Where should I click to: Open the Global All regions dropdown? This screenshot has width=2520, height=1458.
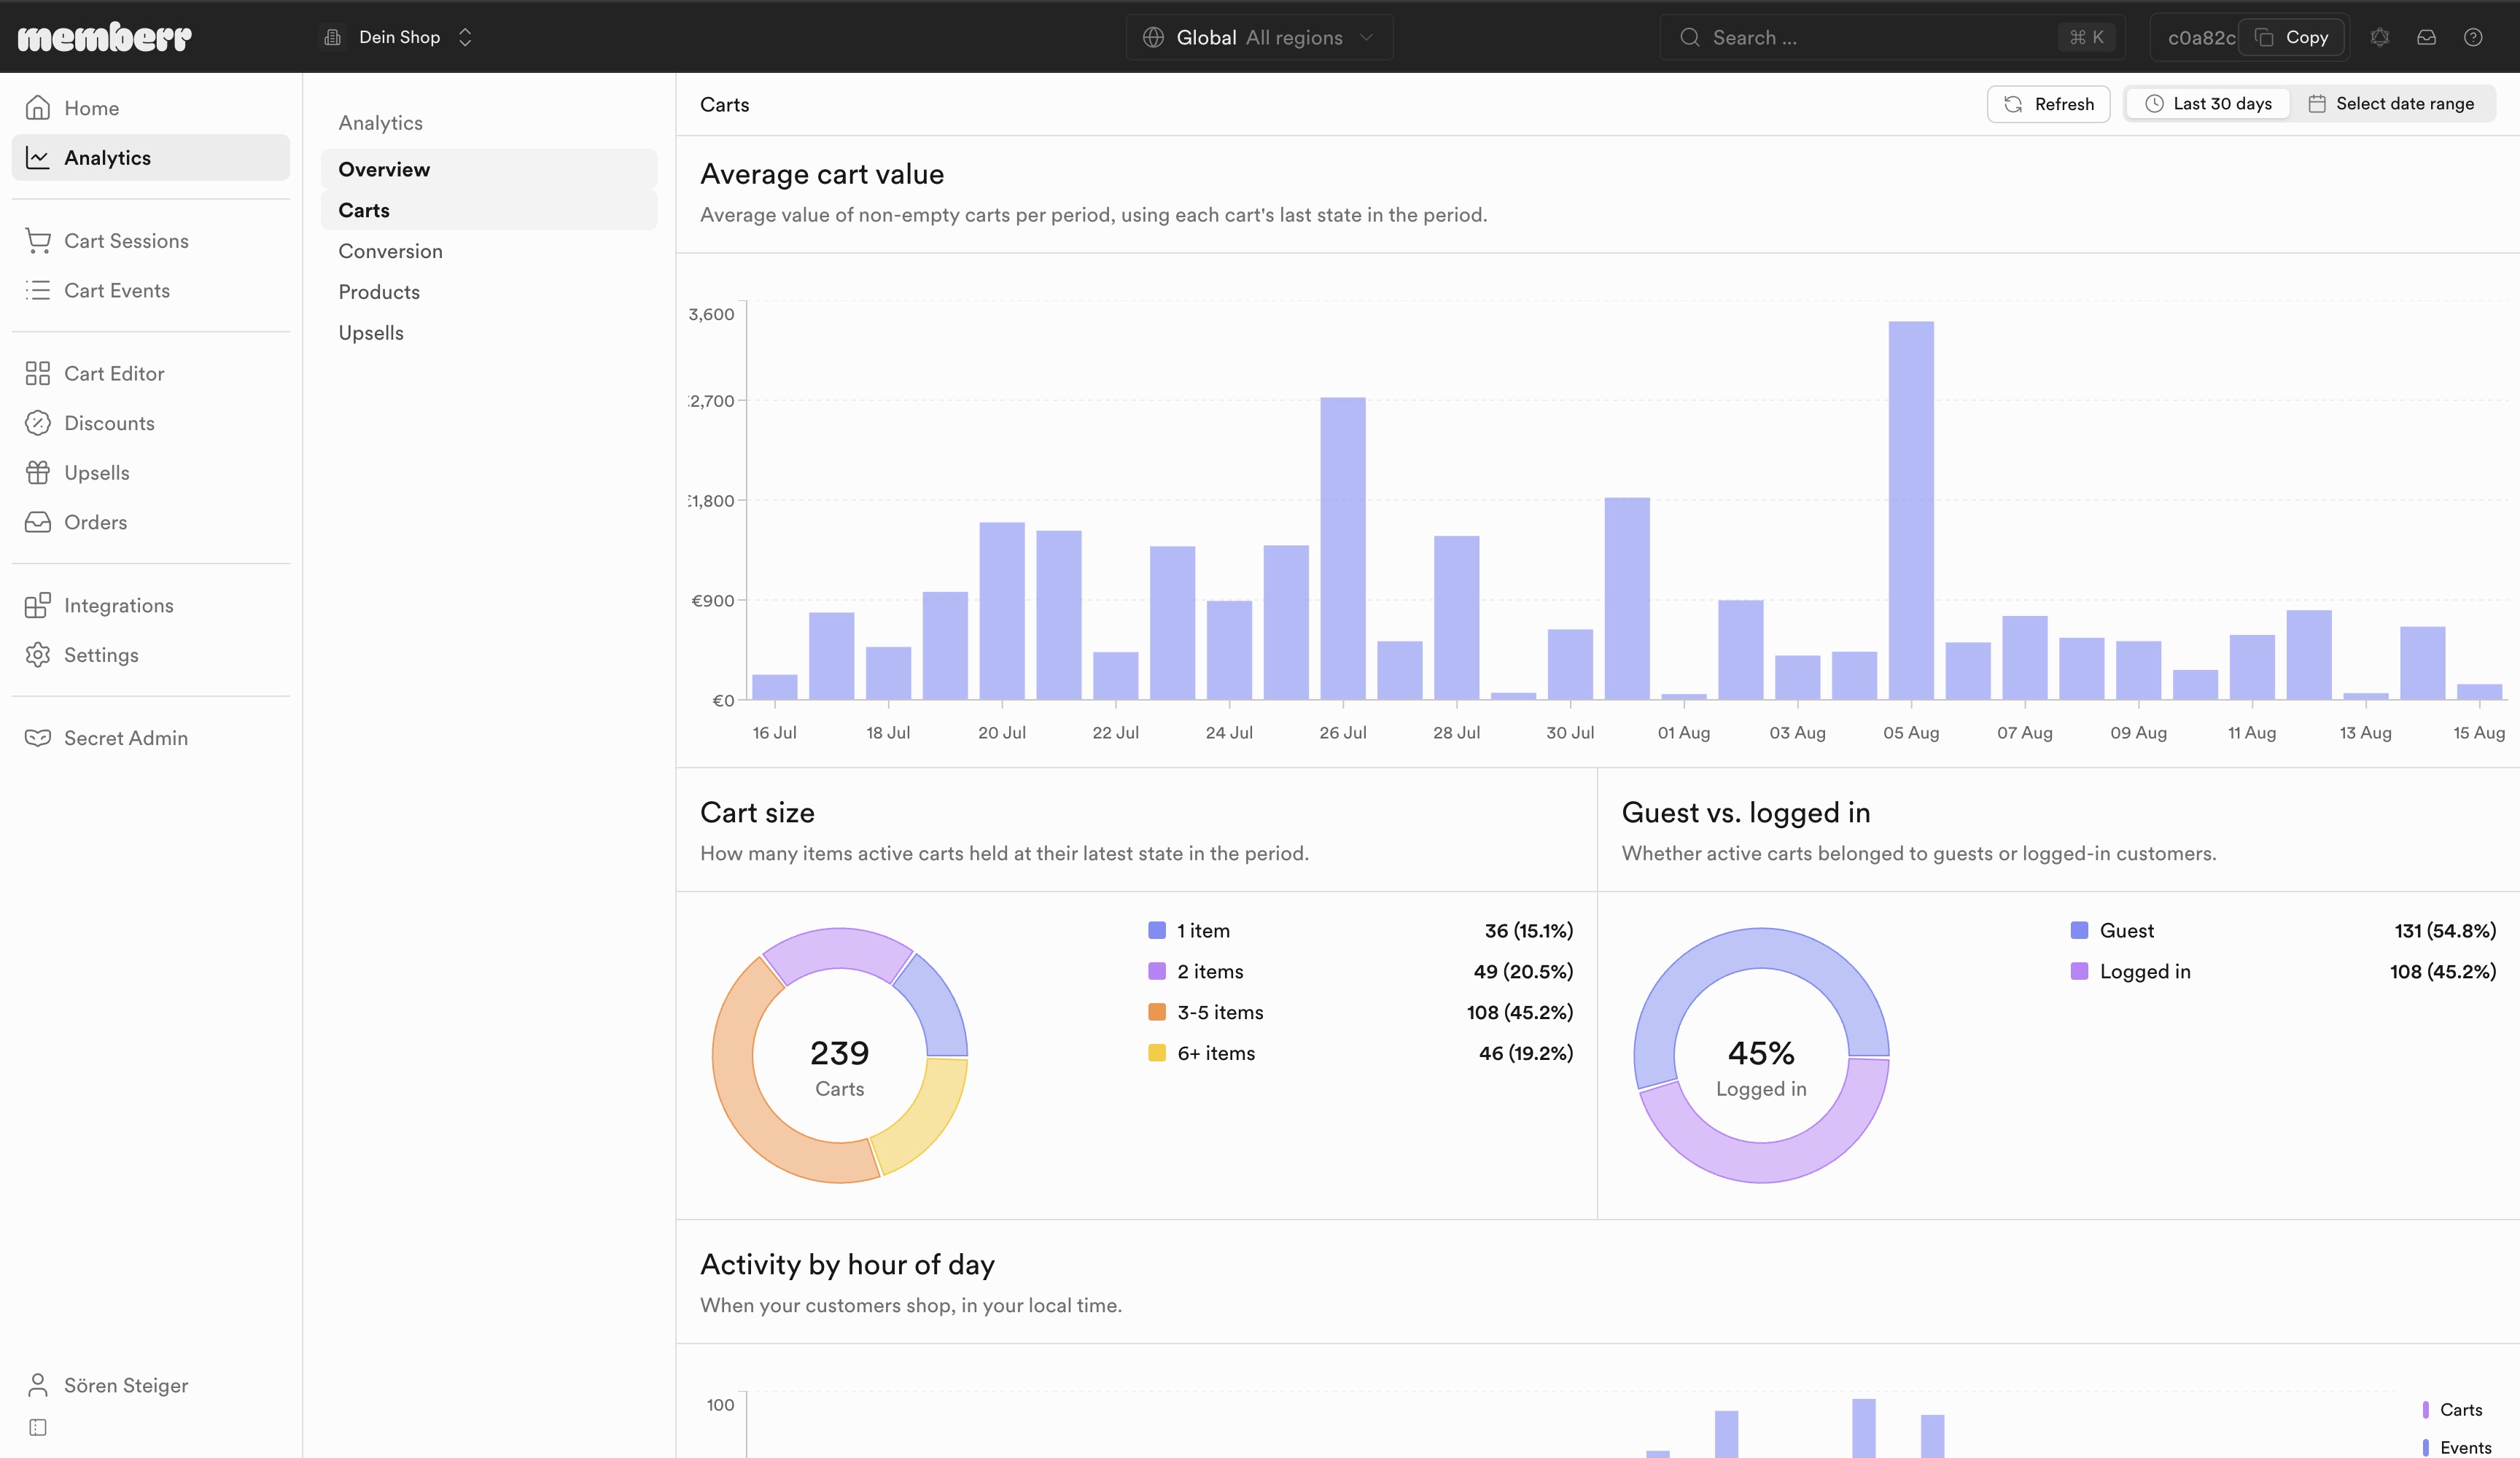click(1259, 37)
